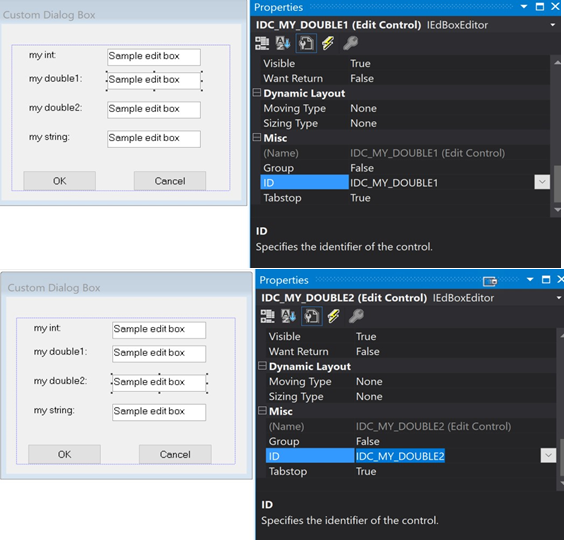Open ID dropdown for IDC_MY_DOUBLE2
Screen dimensions: 568x540
coord(548,455)
